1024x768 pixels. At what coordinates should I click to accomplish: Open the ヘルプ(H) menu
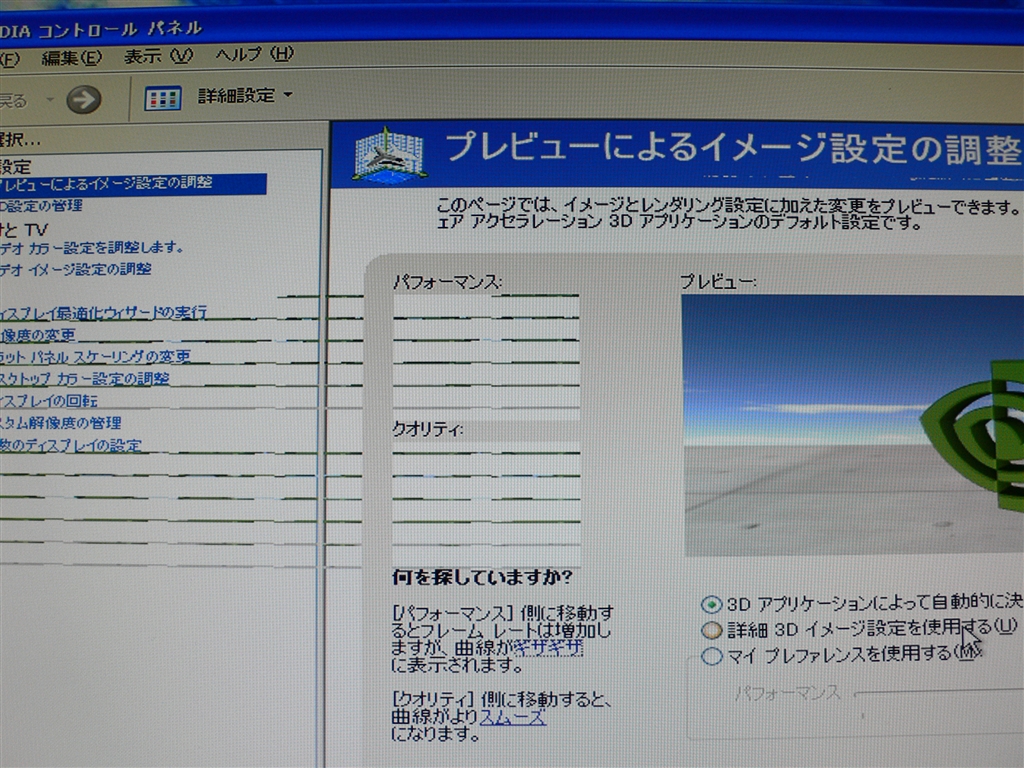(254, 54)
